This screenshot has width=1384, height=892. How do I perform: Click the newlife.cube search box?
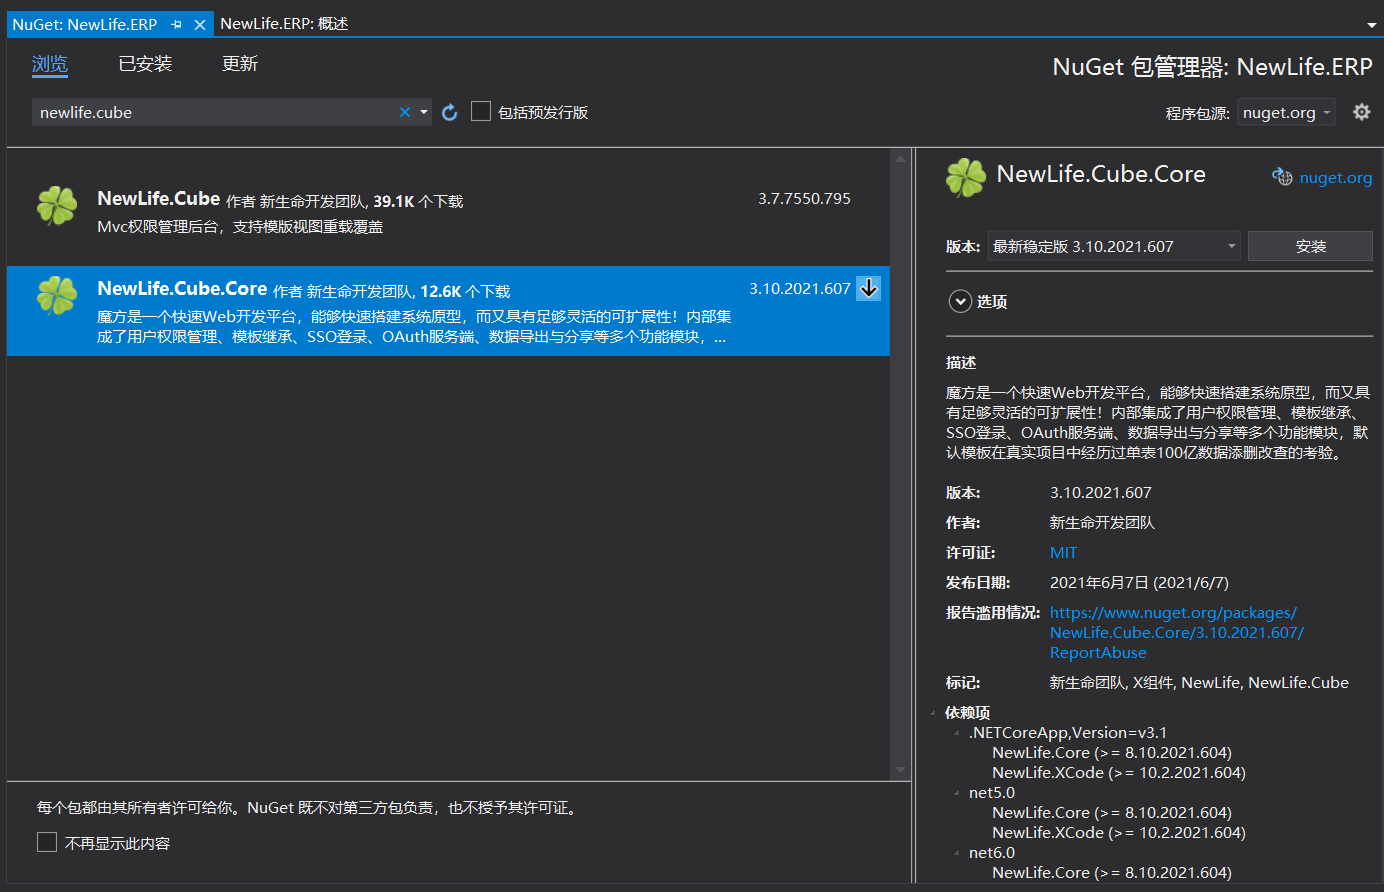tap(215, 112)
